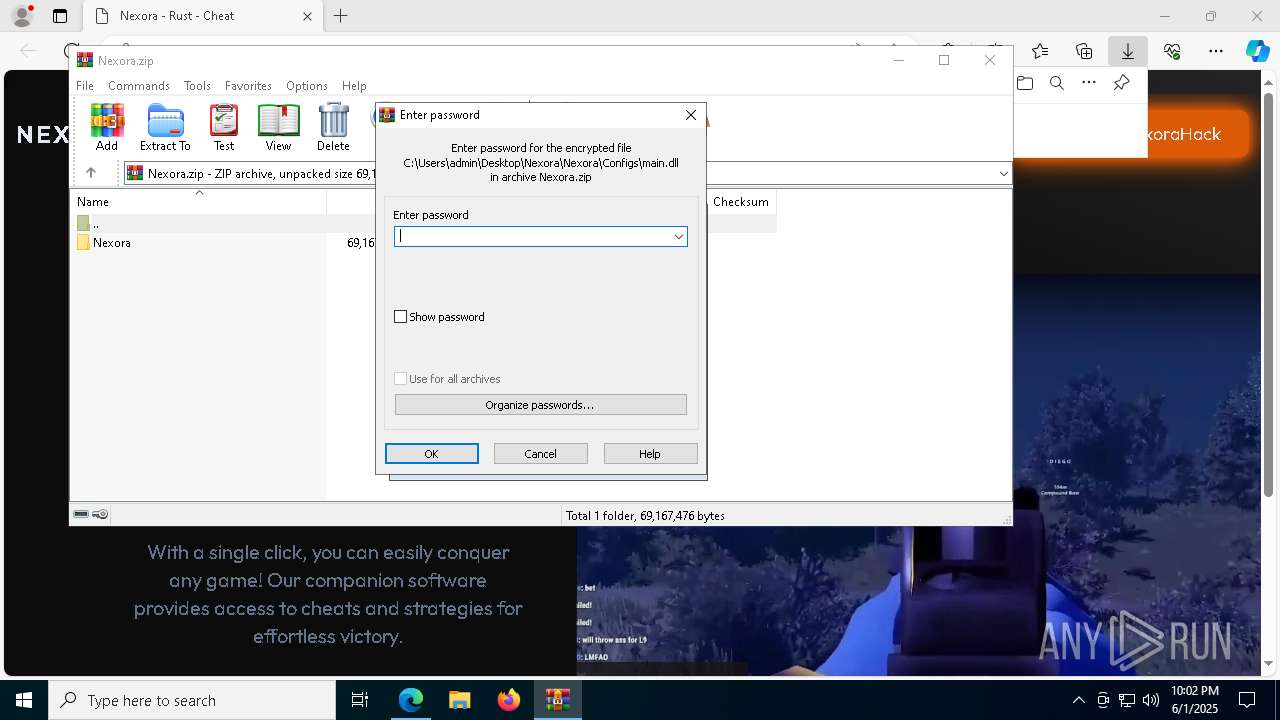1280x720 pixels.
Task: Pin the downloads panel
Action: 1121,83
